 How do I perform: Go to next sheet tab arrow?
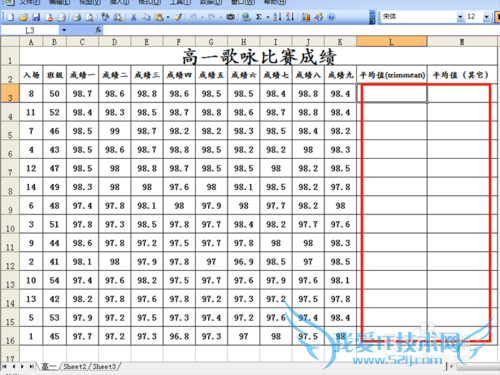tap(22, 367)
